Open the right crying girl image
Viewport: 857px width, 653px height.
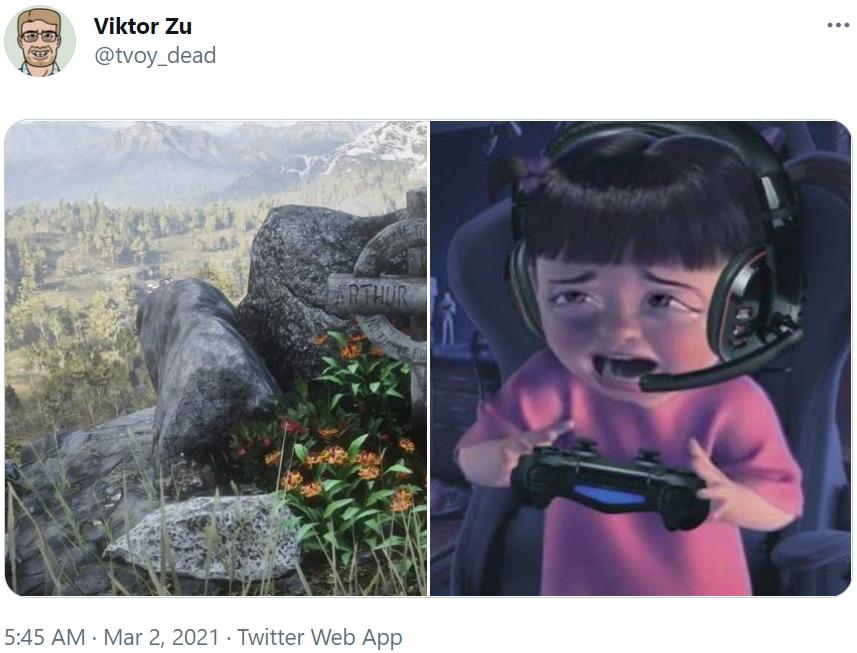(x=640, y=358)
